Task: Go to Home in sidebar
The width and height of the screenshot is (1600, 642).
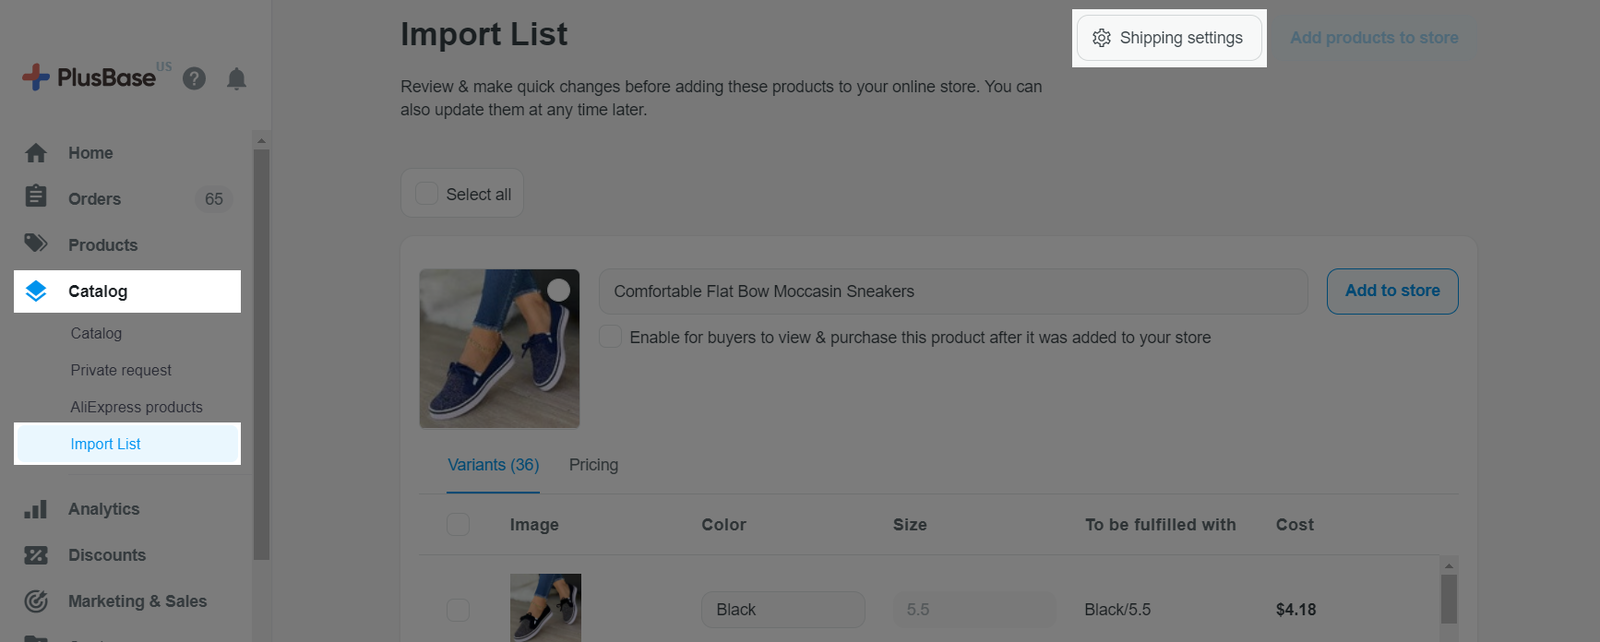Action: coord(90,153)
